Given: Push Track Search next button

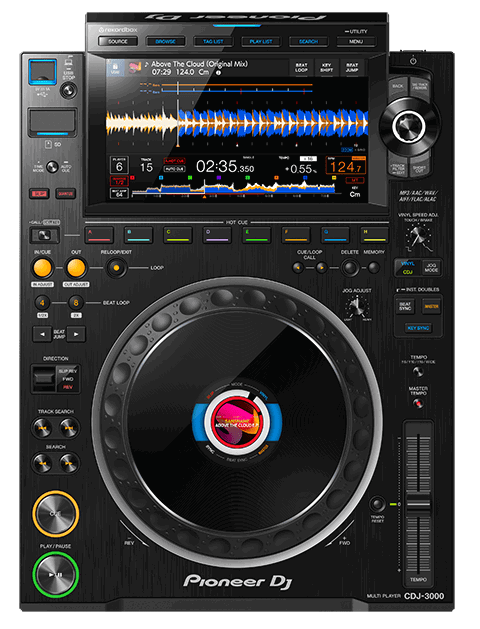Looking at the screenshot, I should point(69,428).
